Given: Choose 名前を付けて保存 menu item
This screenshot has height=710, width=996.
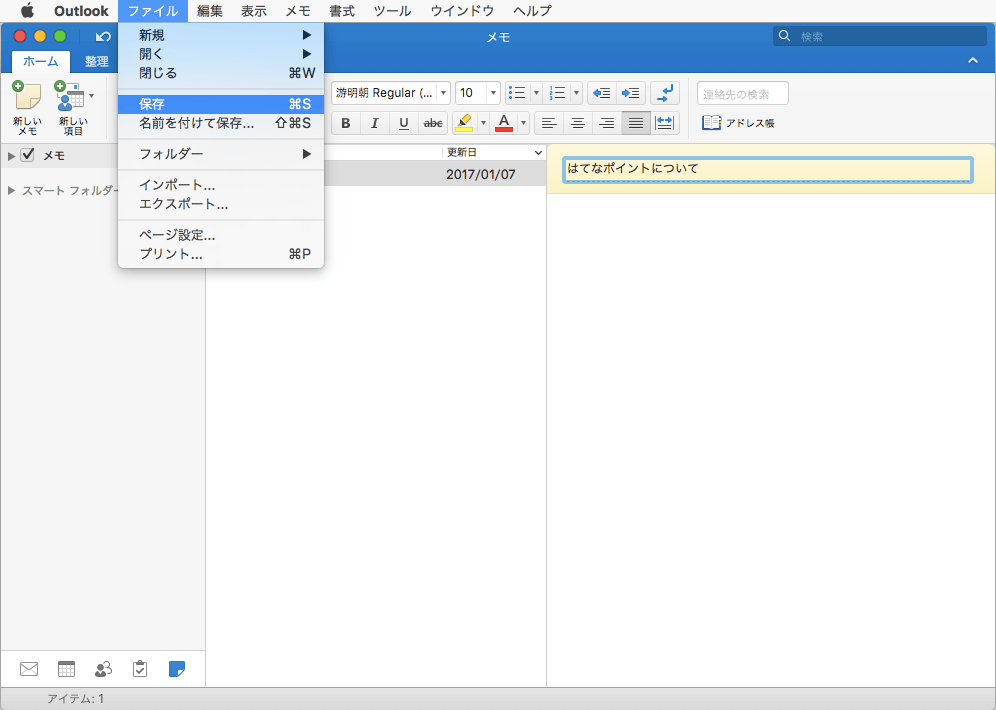Looking at the screenshot, I should click(x=221, y=123).
